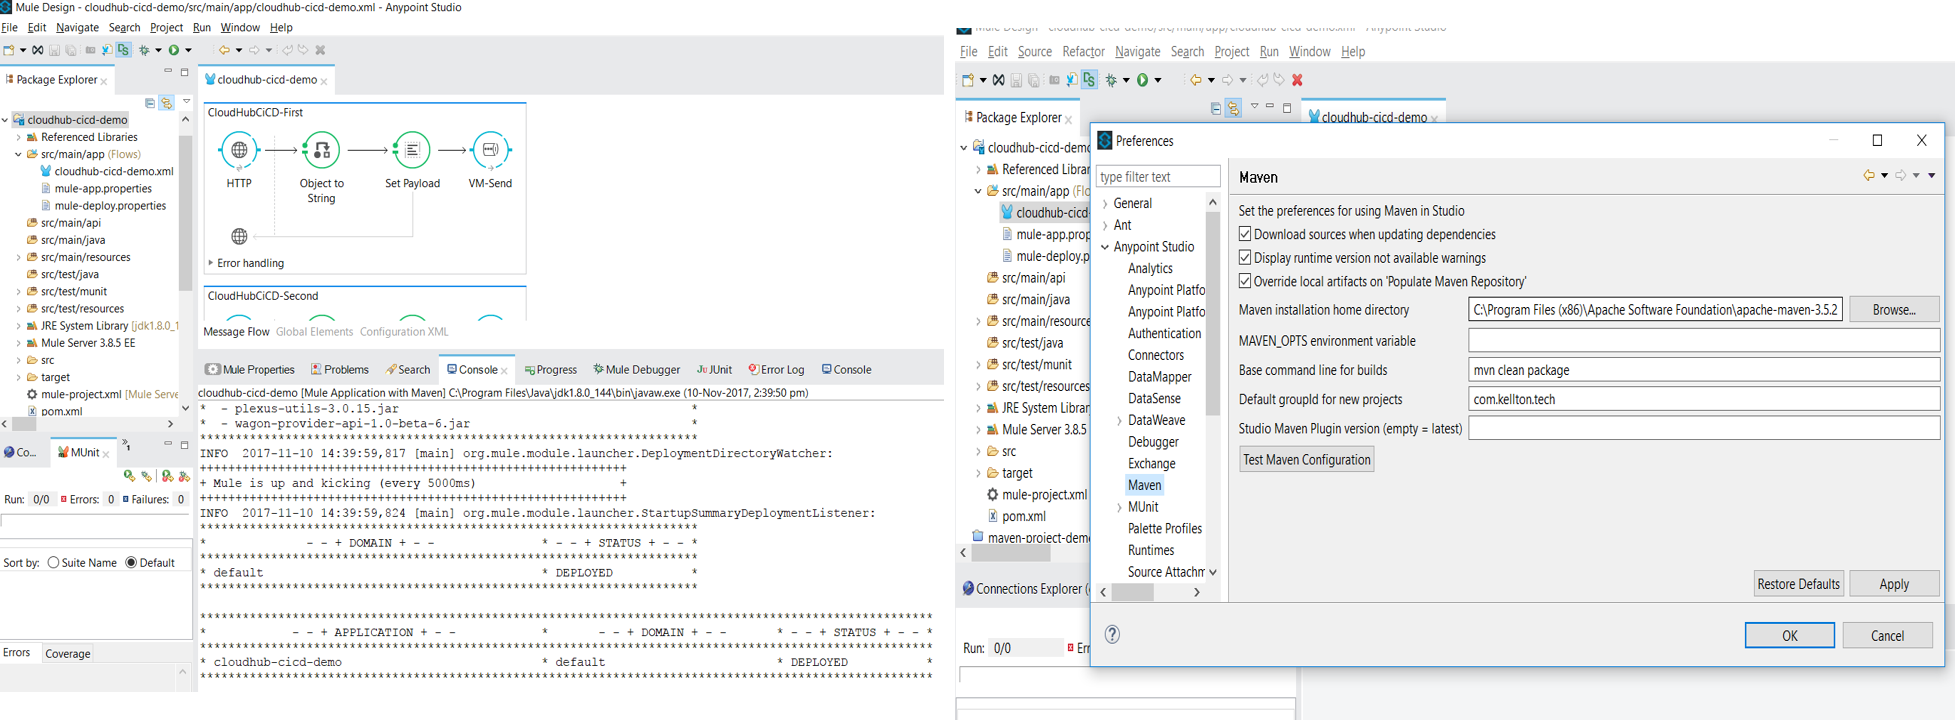The width and height of the screenshot is (1955, 720).
Task: Click the help question mark icon in Preferences
Action: click(x=1112, y=635)
